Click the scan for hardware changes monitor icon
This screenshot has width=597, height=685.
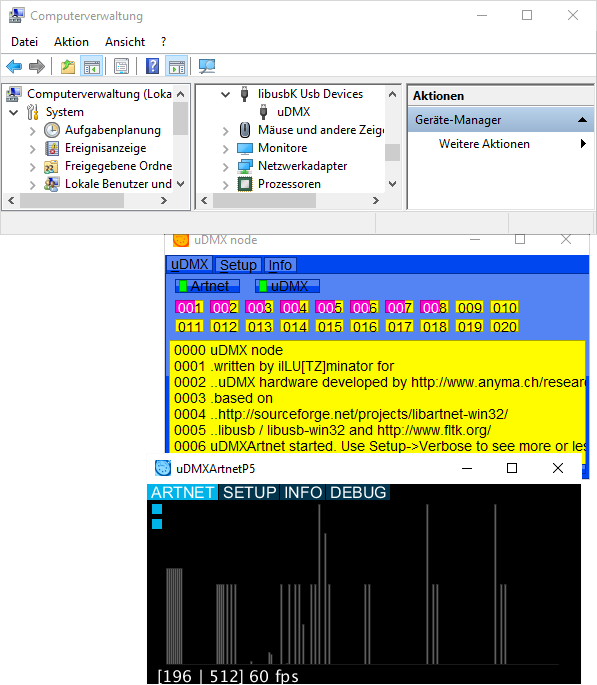coord(207,67)
